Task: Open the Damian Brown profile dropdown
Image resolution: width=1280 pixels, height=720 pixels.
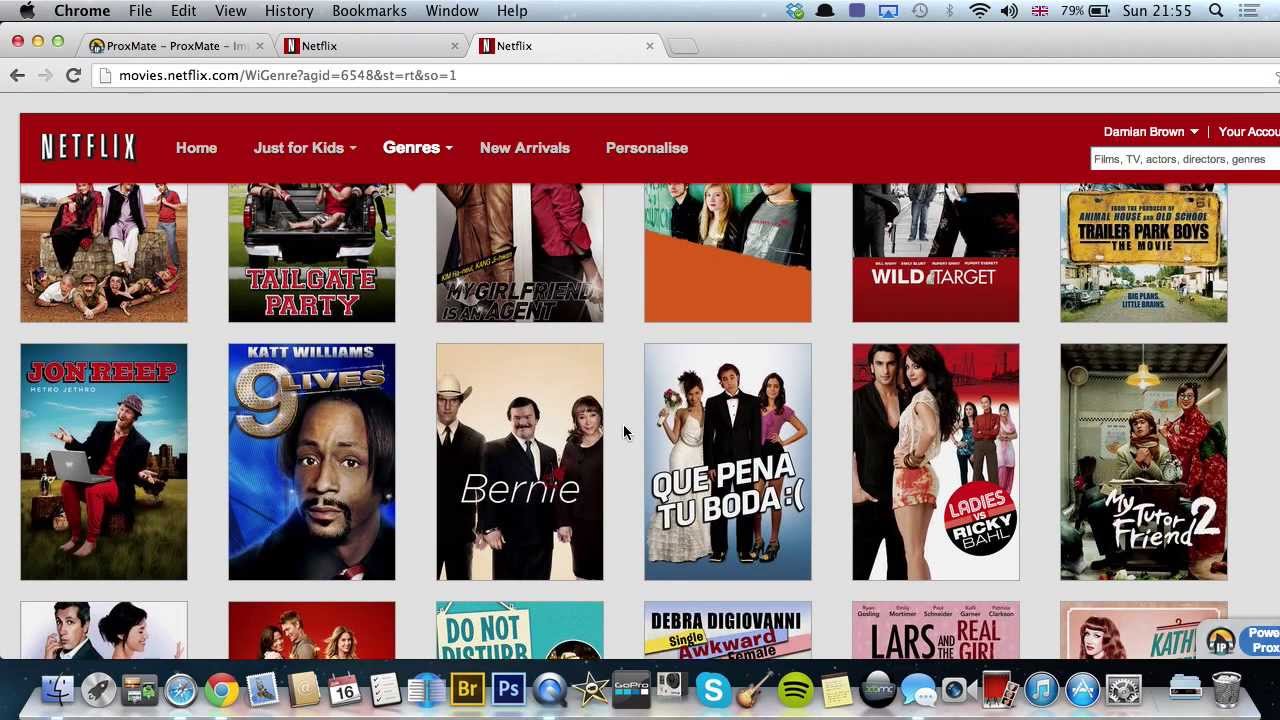Action: pos(1150,131)
